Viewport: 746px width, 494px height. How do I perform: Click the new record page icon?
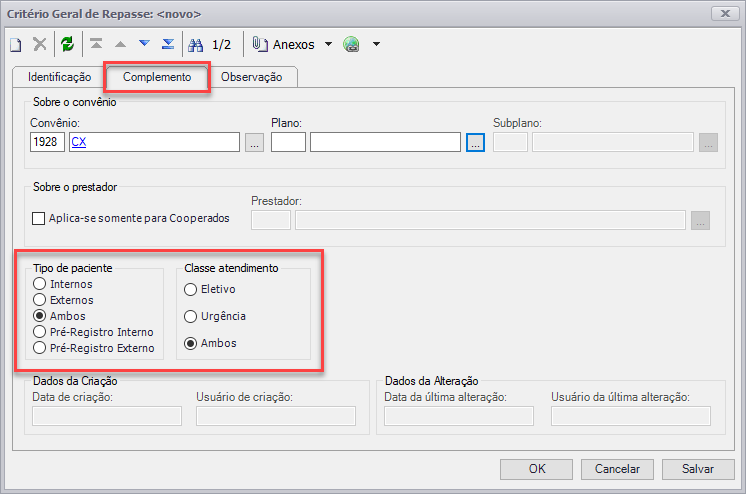(x=16, y=45)
